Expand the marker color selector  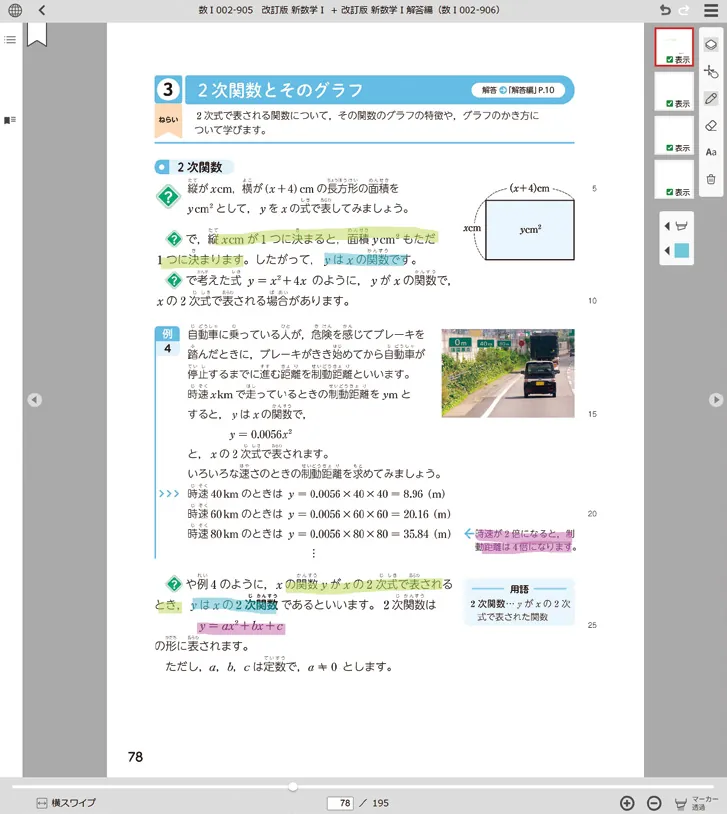pos(667,251)
